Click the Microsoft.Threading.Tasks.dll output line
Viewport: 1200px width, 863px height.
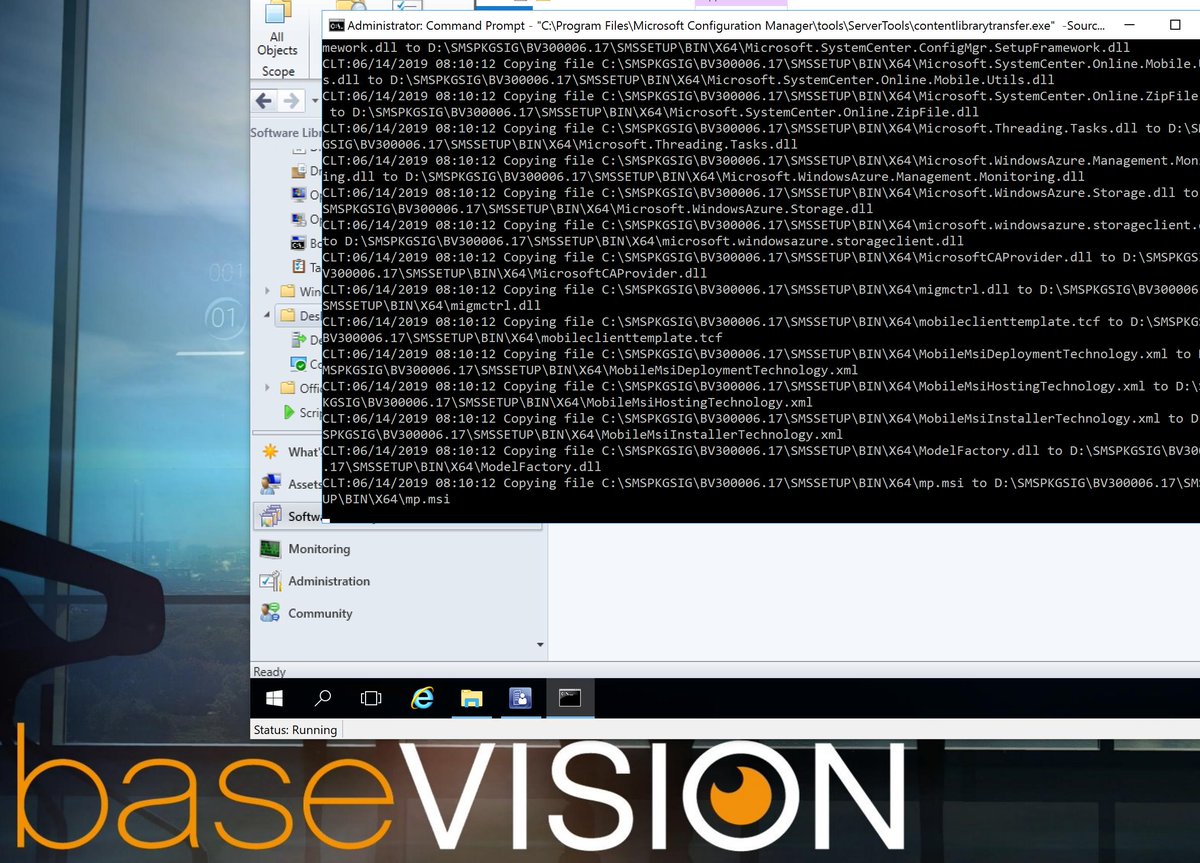pos(761,137)
